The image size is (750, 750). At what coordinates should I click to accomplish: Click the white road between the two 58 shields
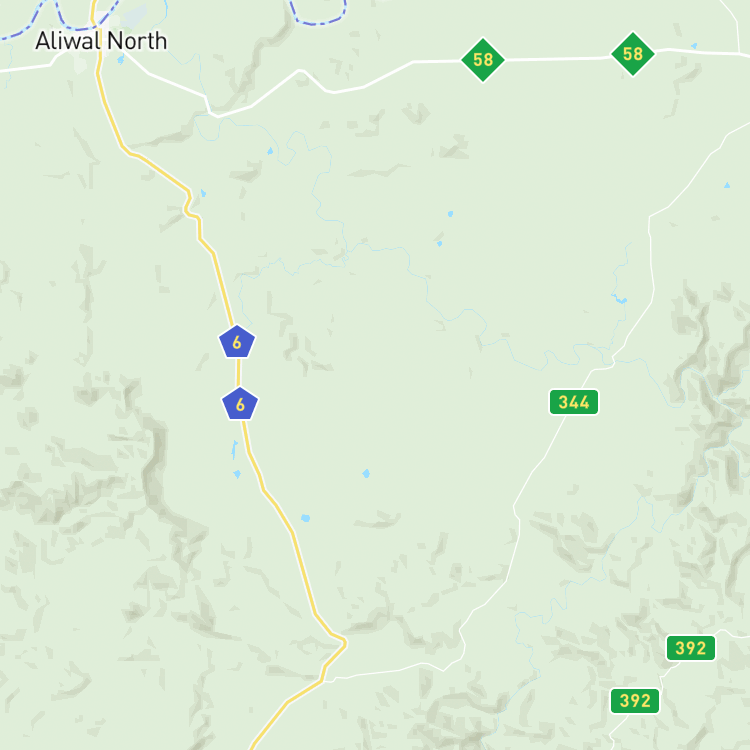(558, 59)
